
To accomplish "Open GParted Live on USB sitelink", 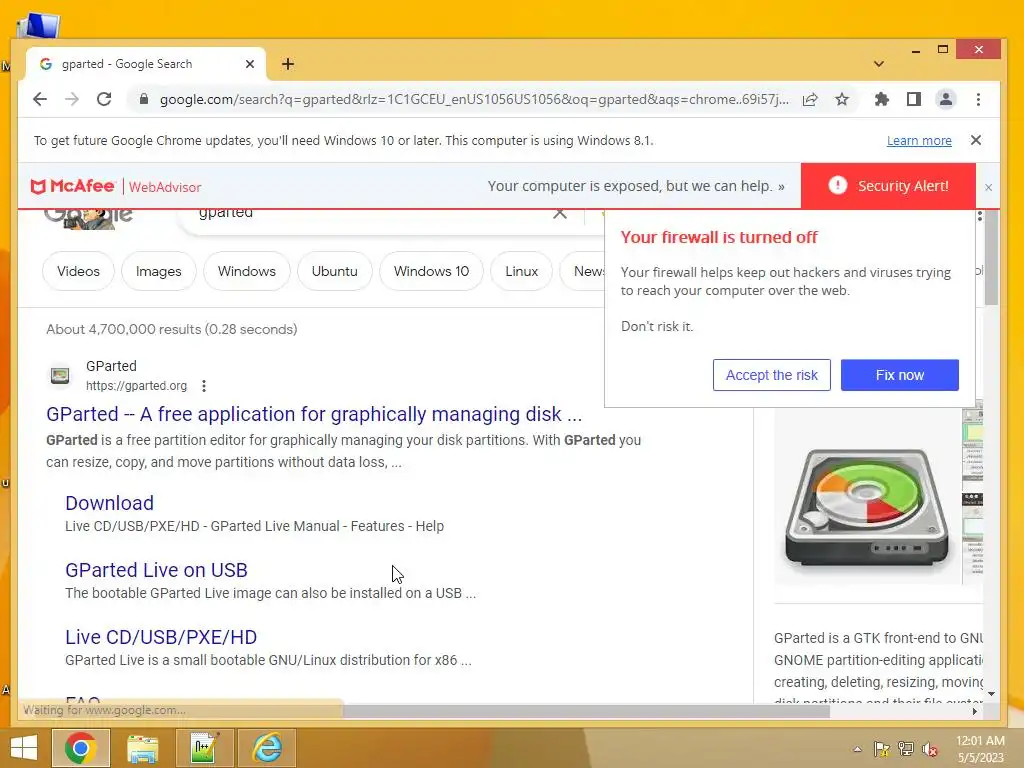I will 156,570.
